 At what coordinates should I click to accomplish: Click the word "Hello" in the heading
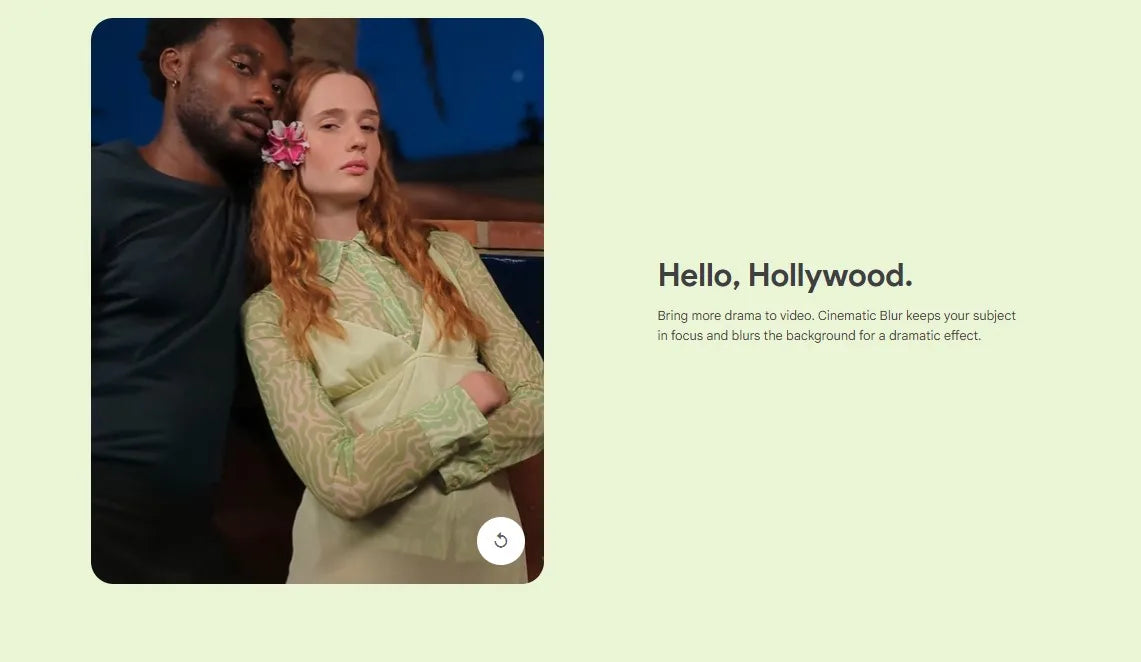697,275
